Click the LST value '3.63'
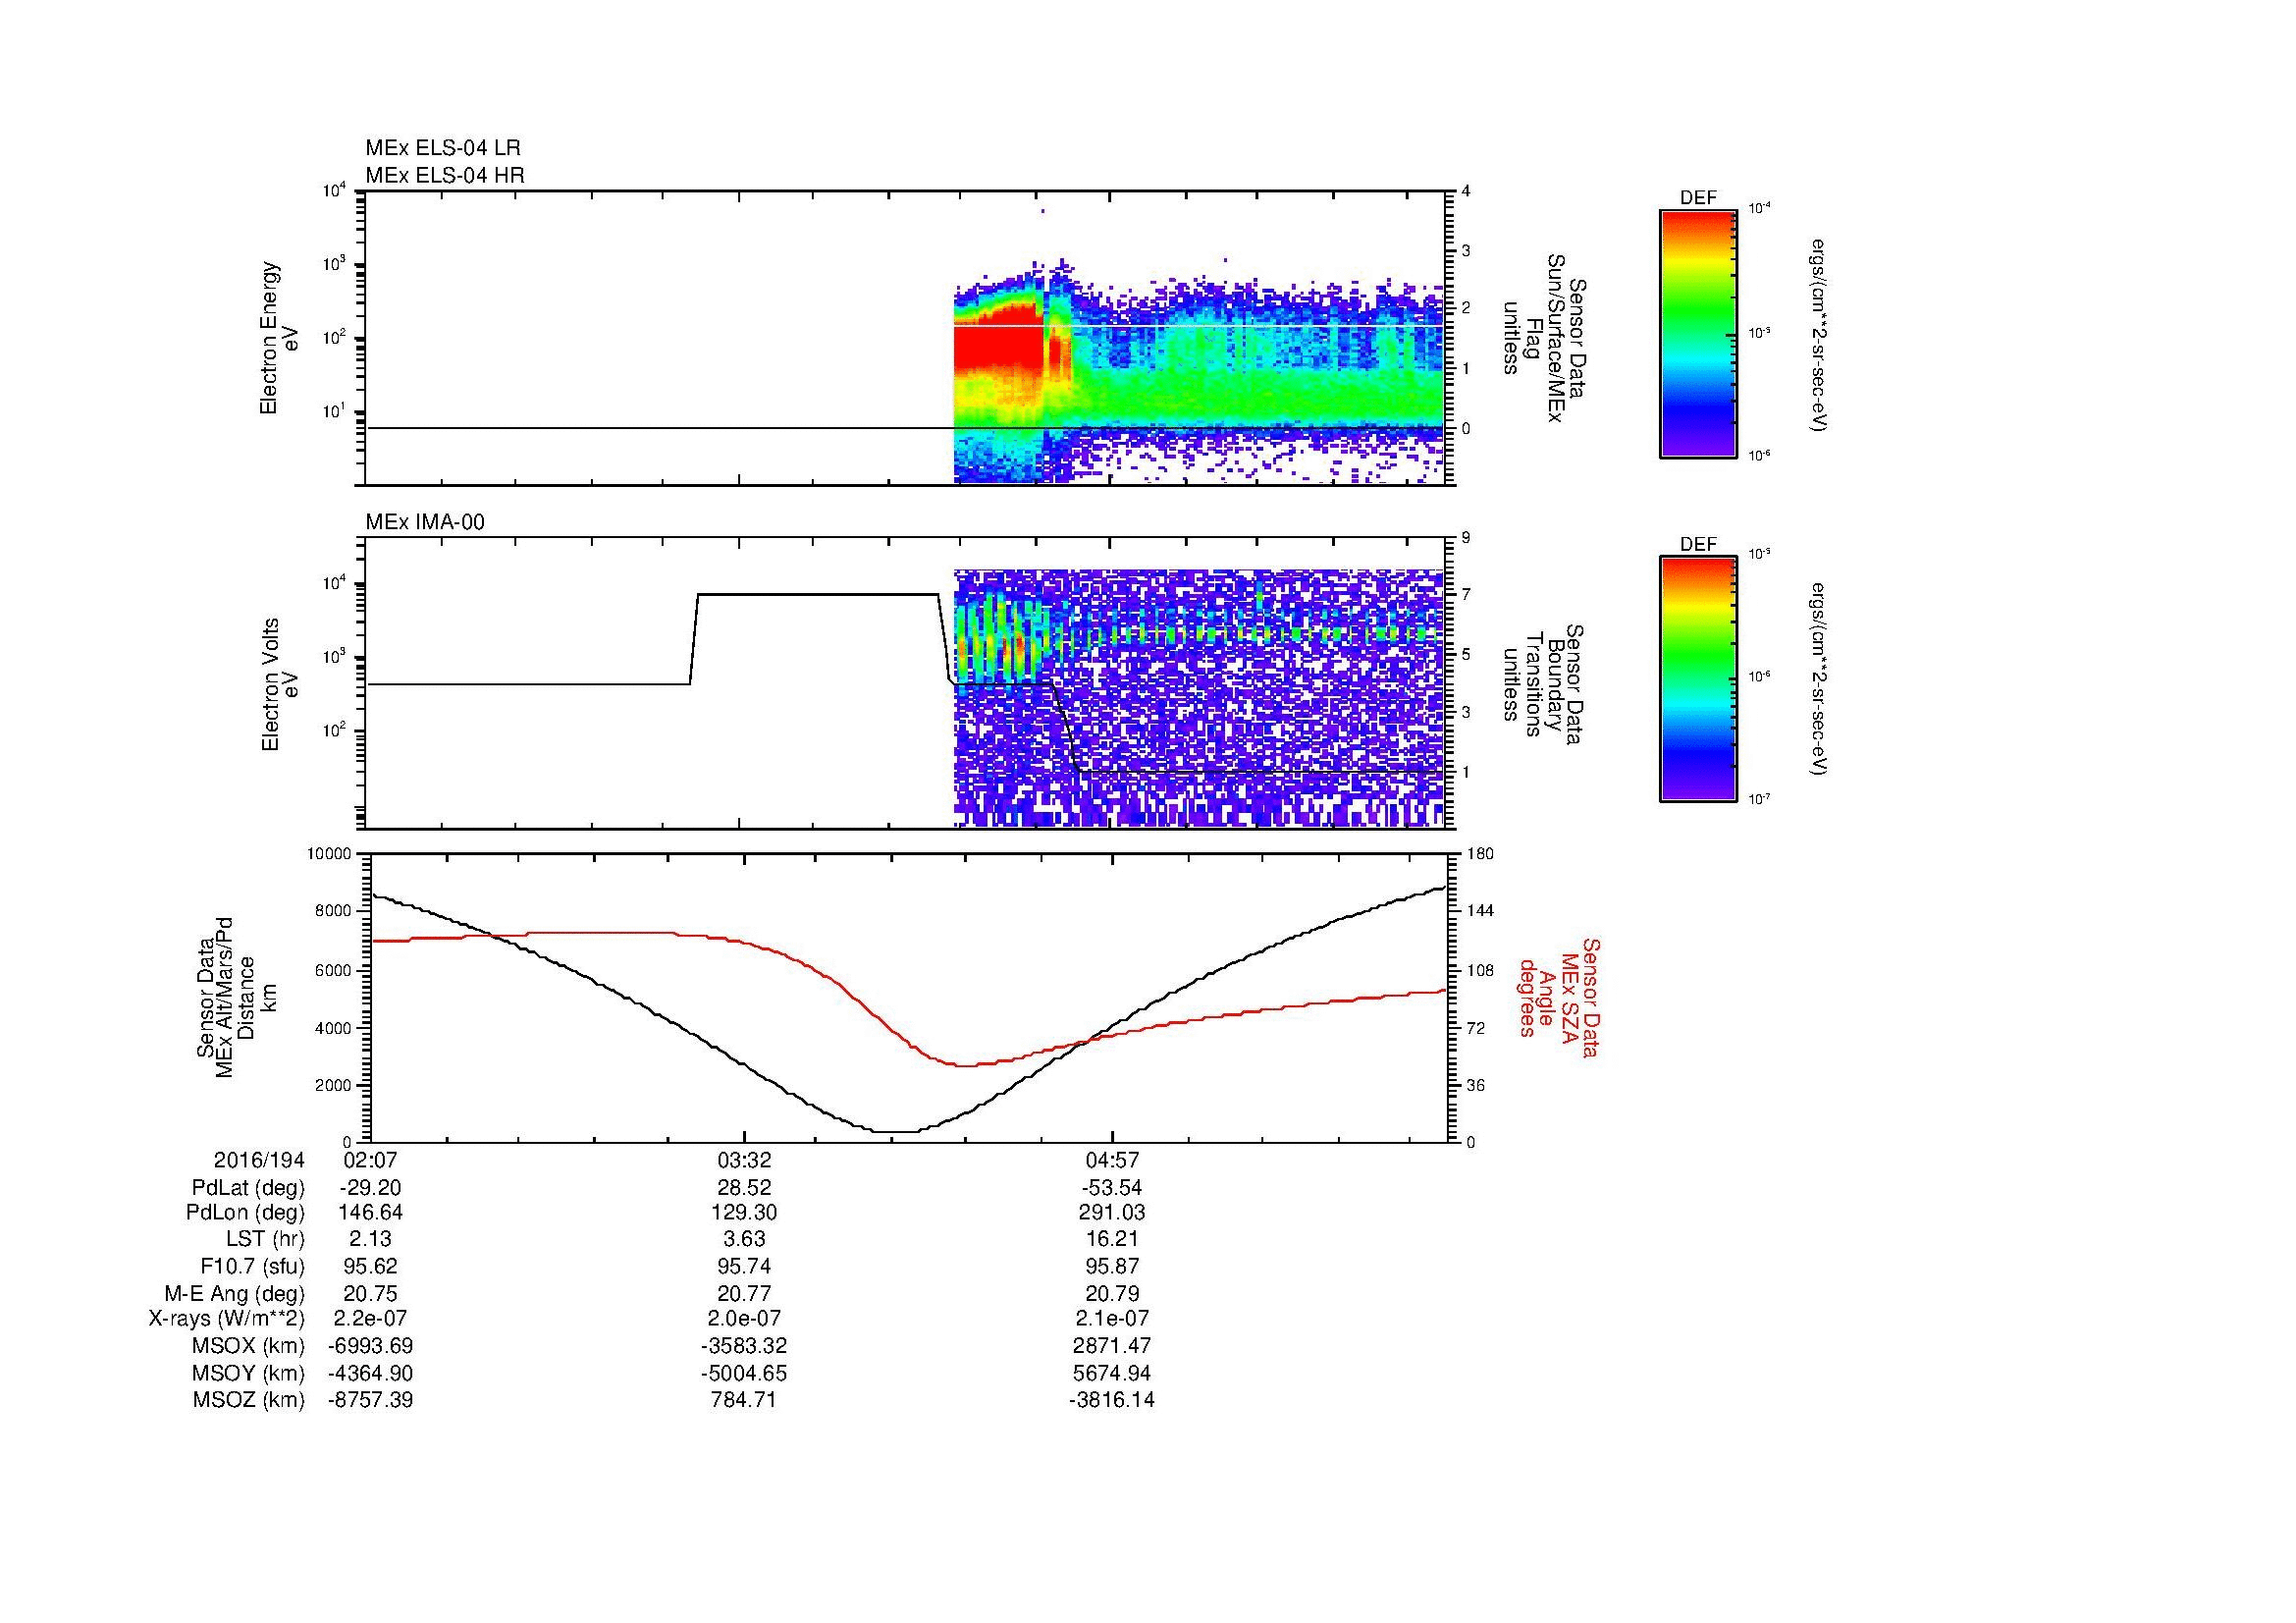 [x=744, y=1239]
